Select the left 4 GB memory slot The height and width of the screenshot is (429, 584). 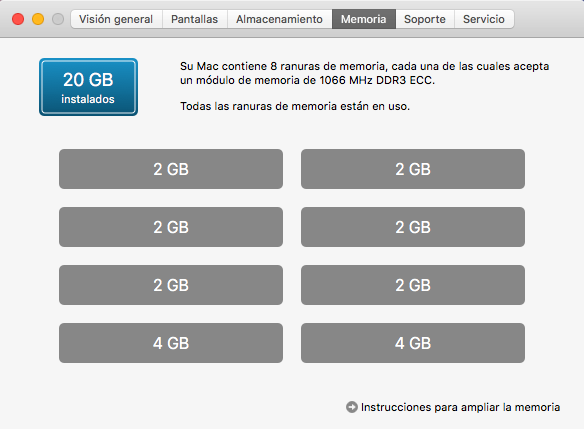point(171,343)
